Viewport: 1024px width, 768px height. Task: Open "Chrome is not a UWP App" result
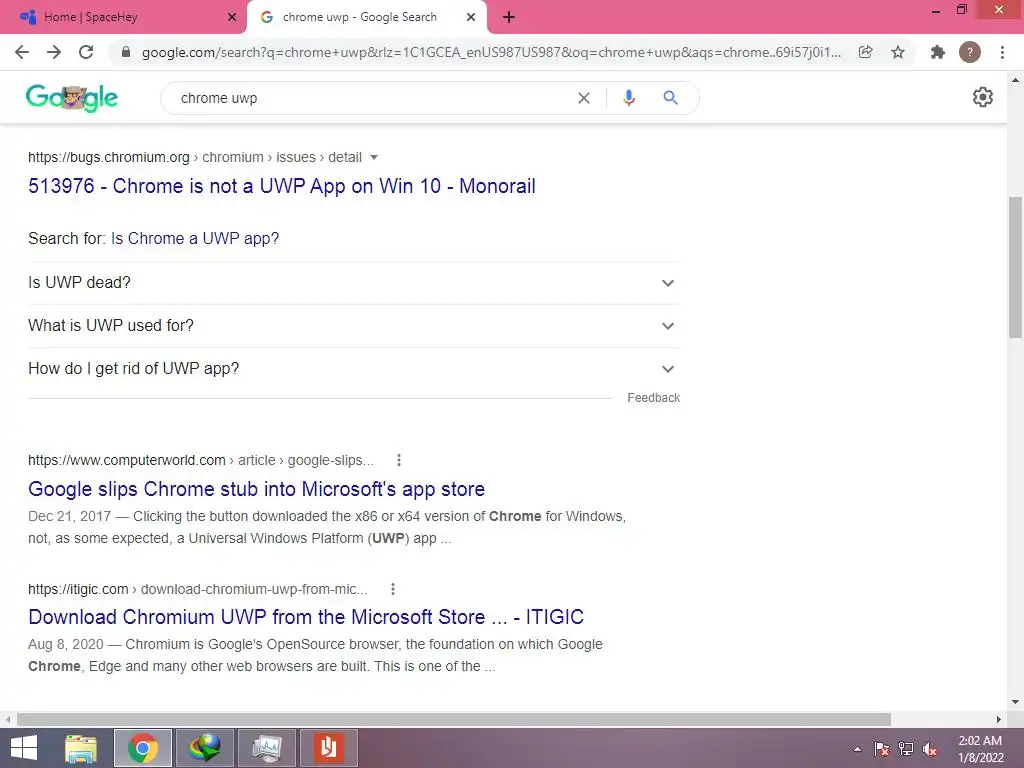(x=281, y=186)
